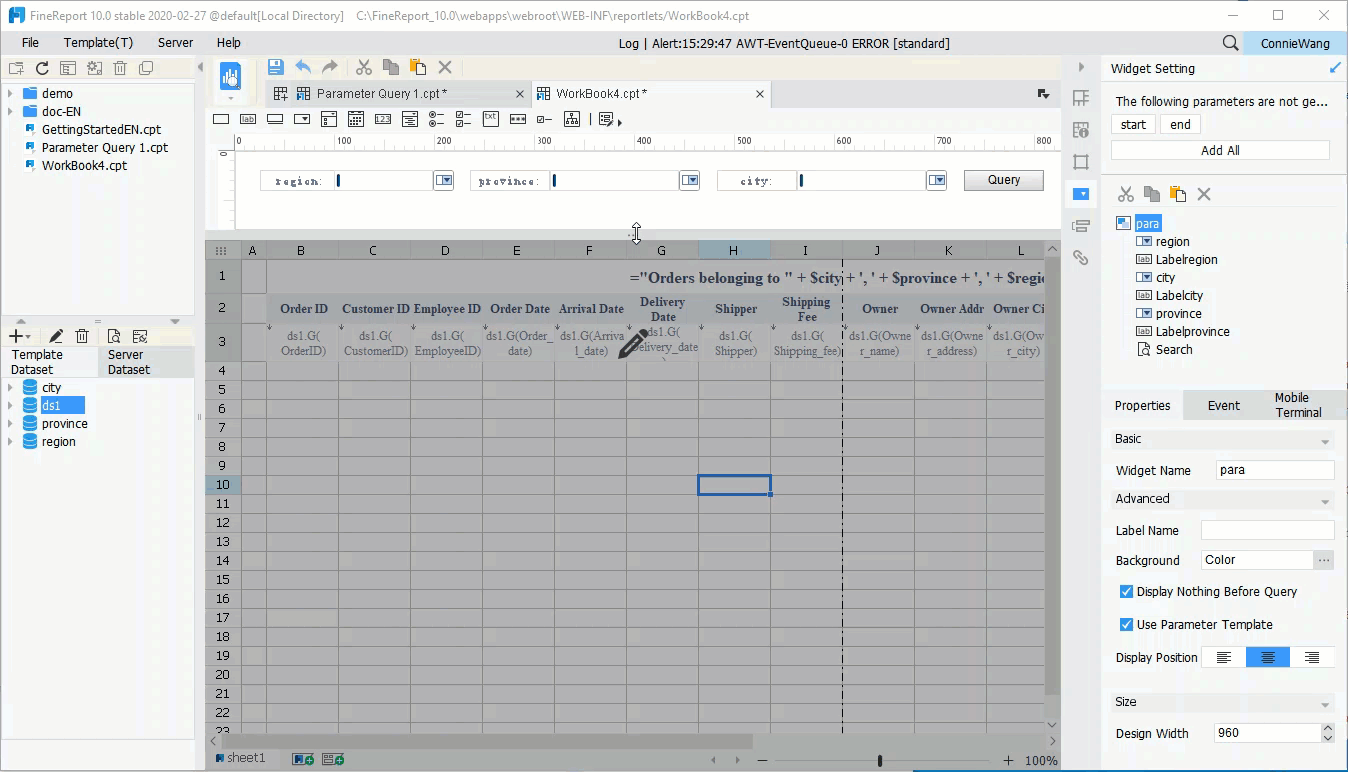Image resolution: width=1348 pixels, height=772 pixels.
Task: Insert label widget from widget toolbar
Action: click(248, 119)
